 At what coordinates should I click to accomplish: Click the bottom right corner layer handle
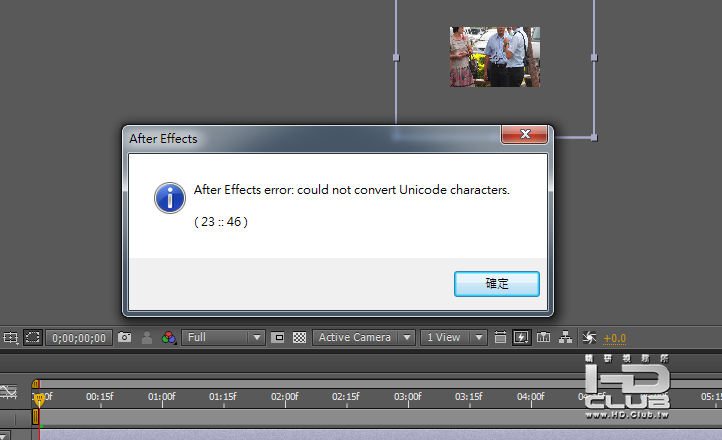point(594,138)
